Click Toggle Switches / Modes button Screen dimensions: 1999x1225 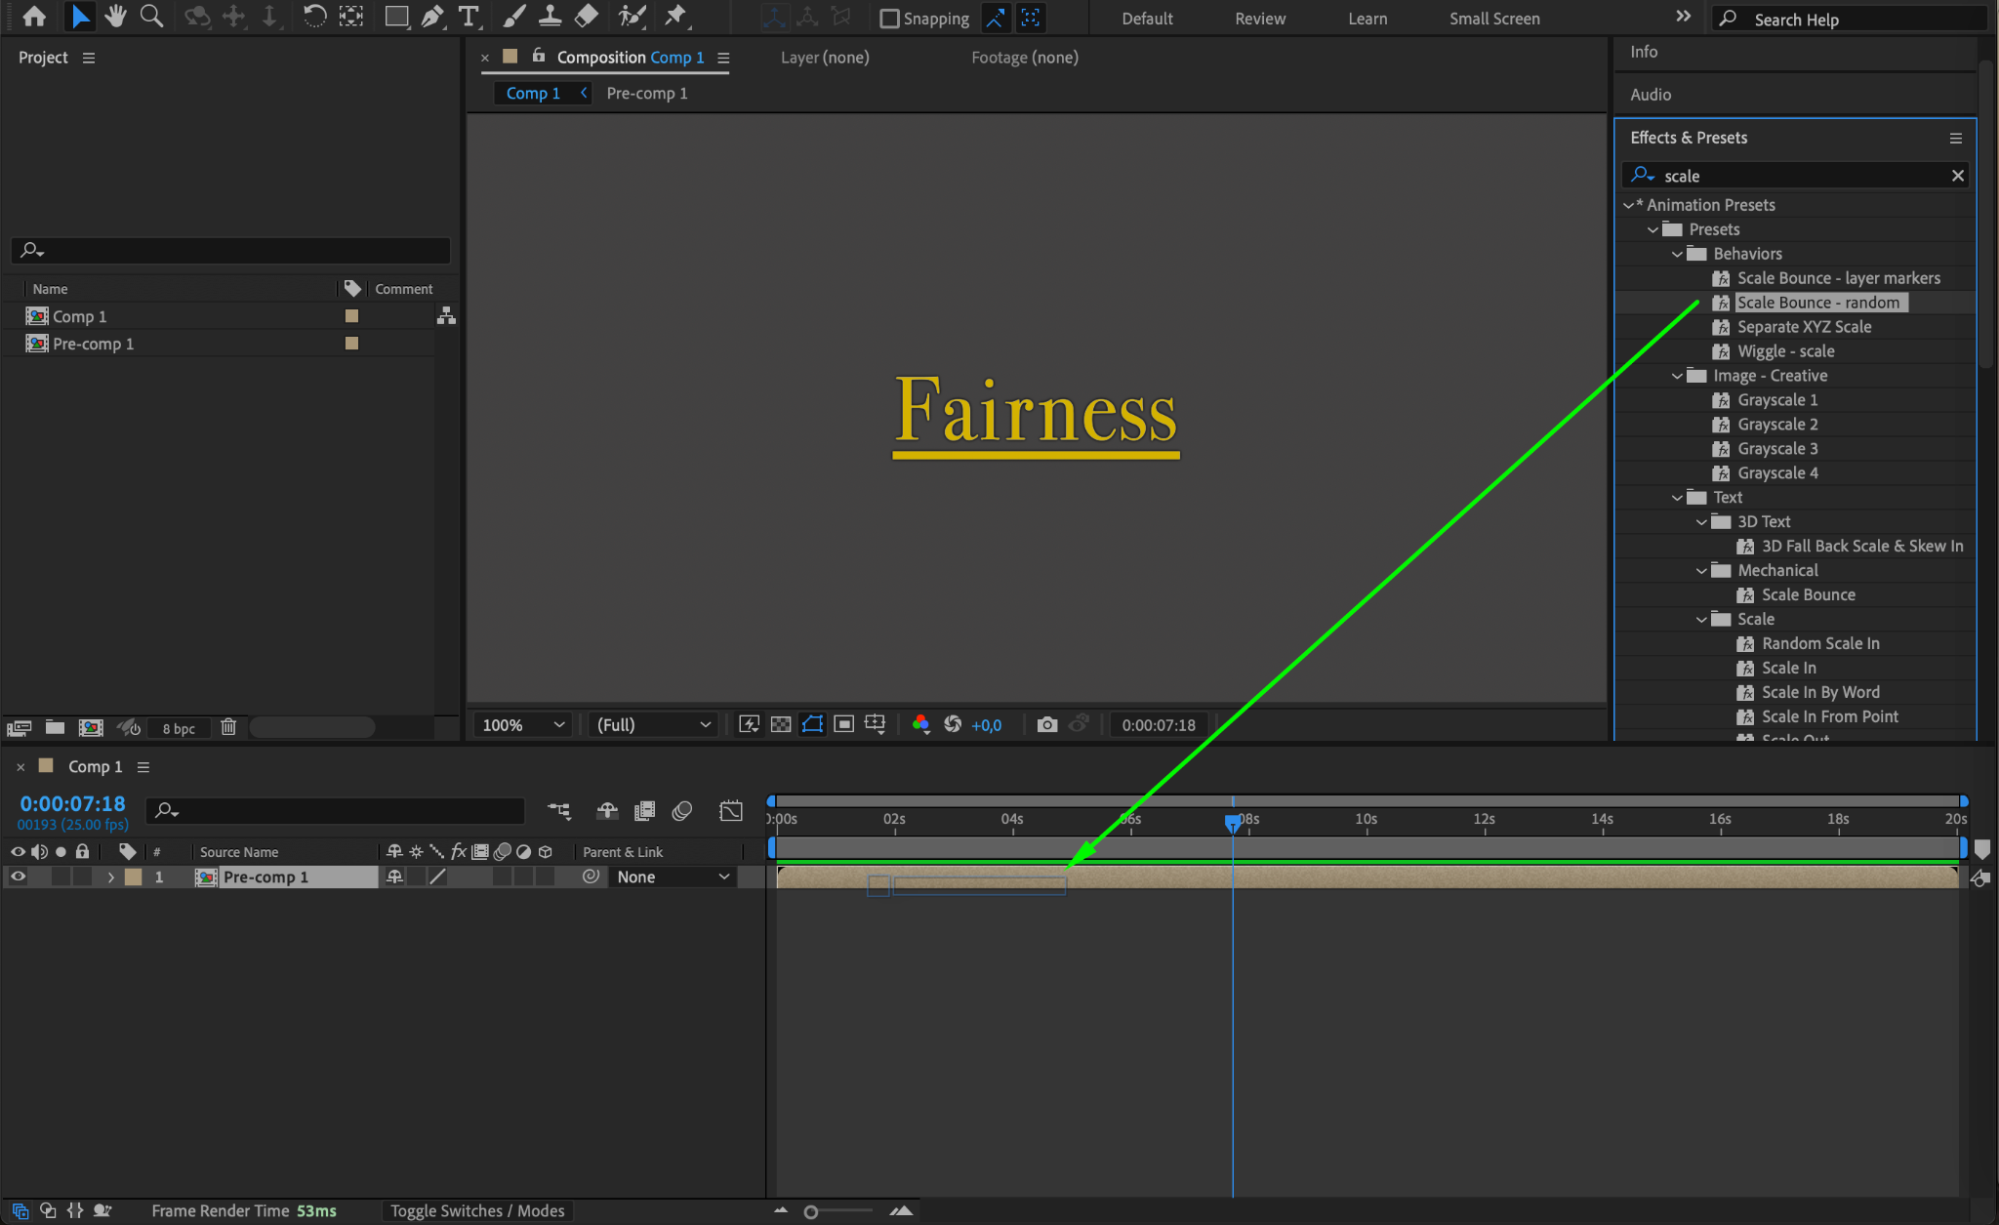click(477, 1210)
